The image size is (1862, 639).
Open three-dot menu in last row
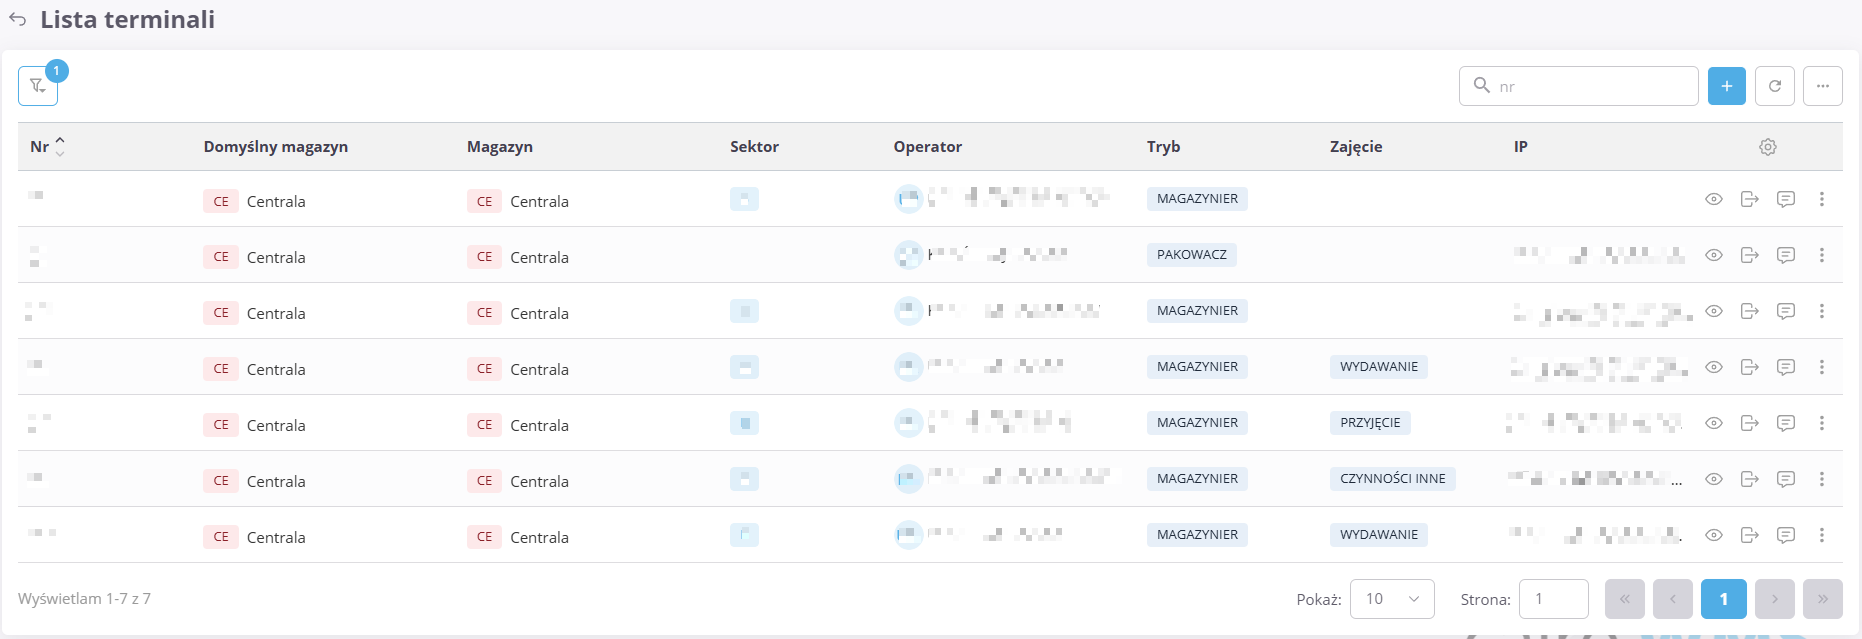click(x=1822, y=535)
